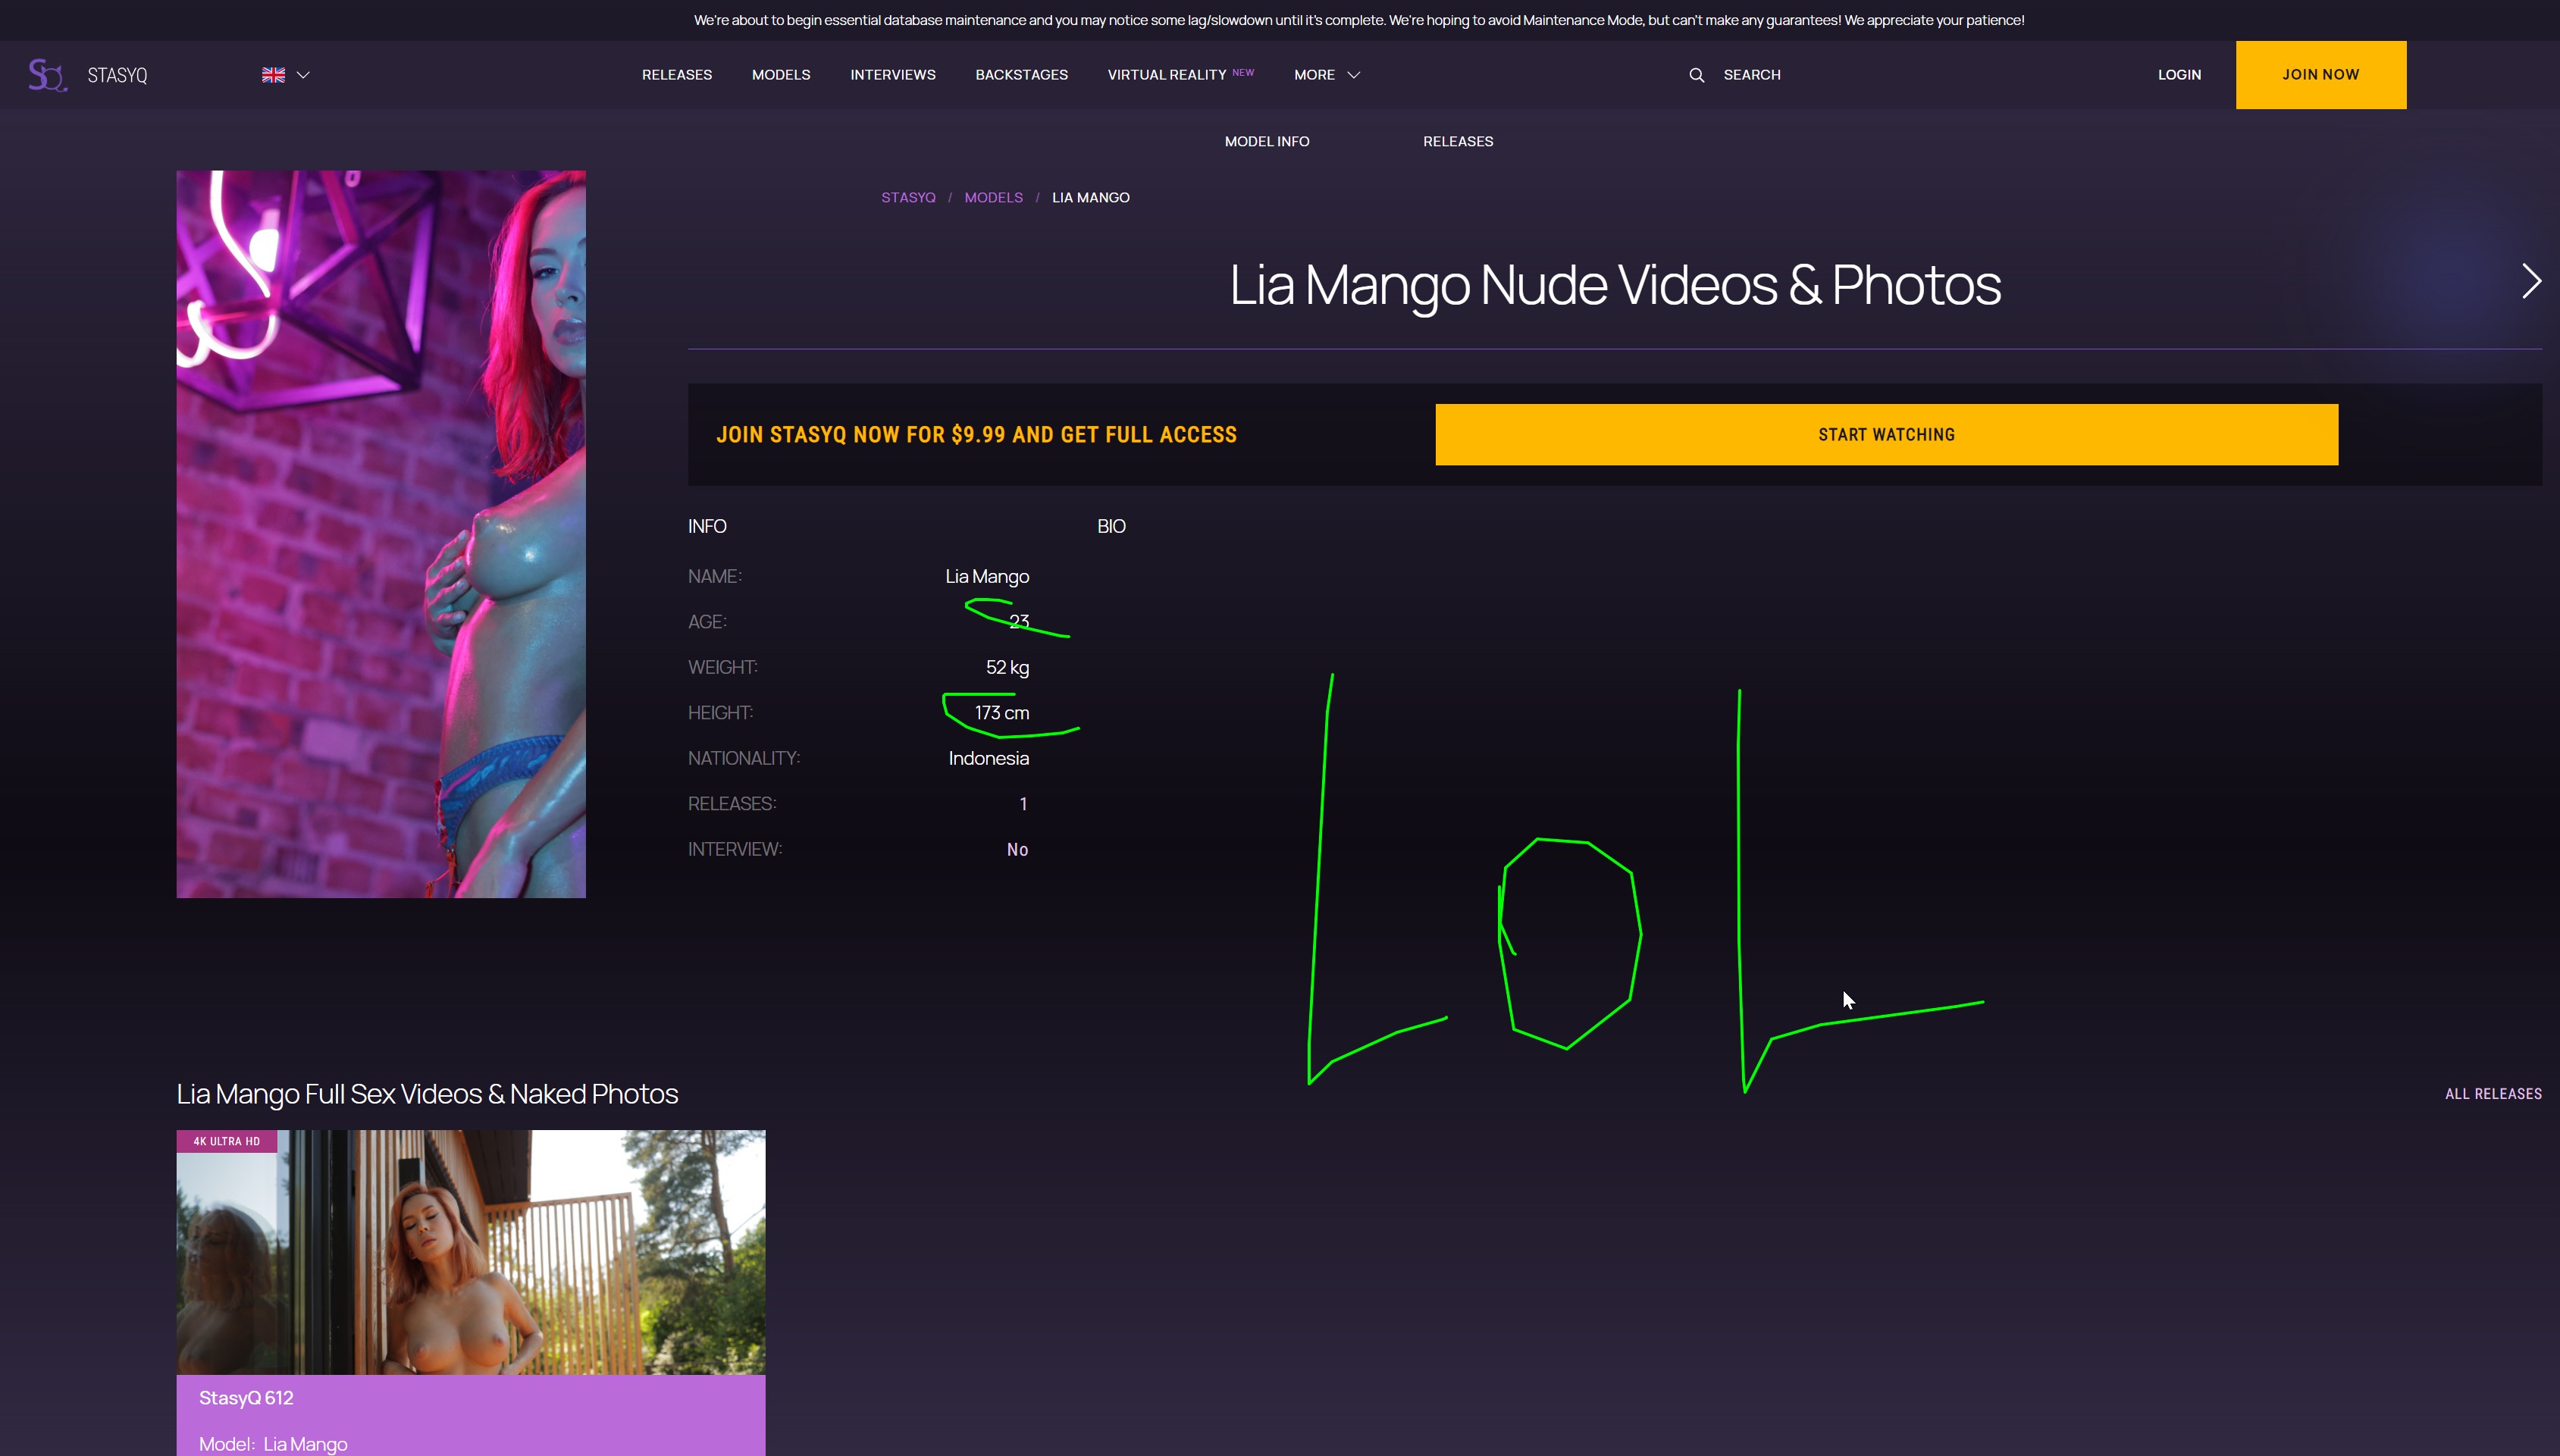
Task: Go to Interviews section
Action: (892, 75)
